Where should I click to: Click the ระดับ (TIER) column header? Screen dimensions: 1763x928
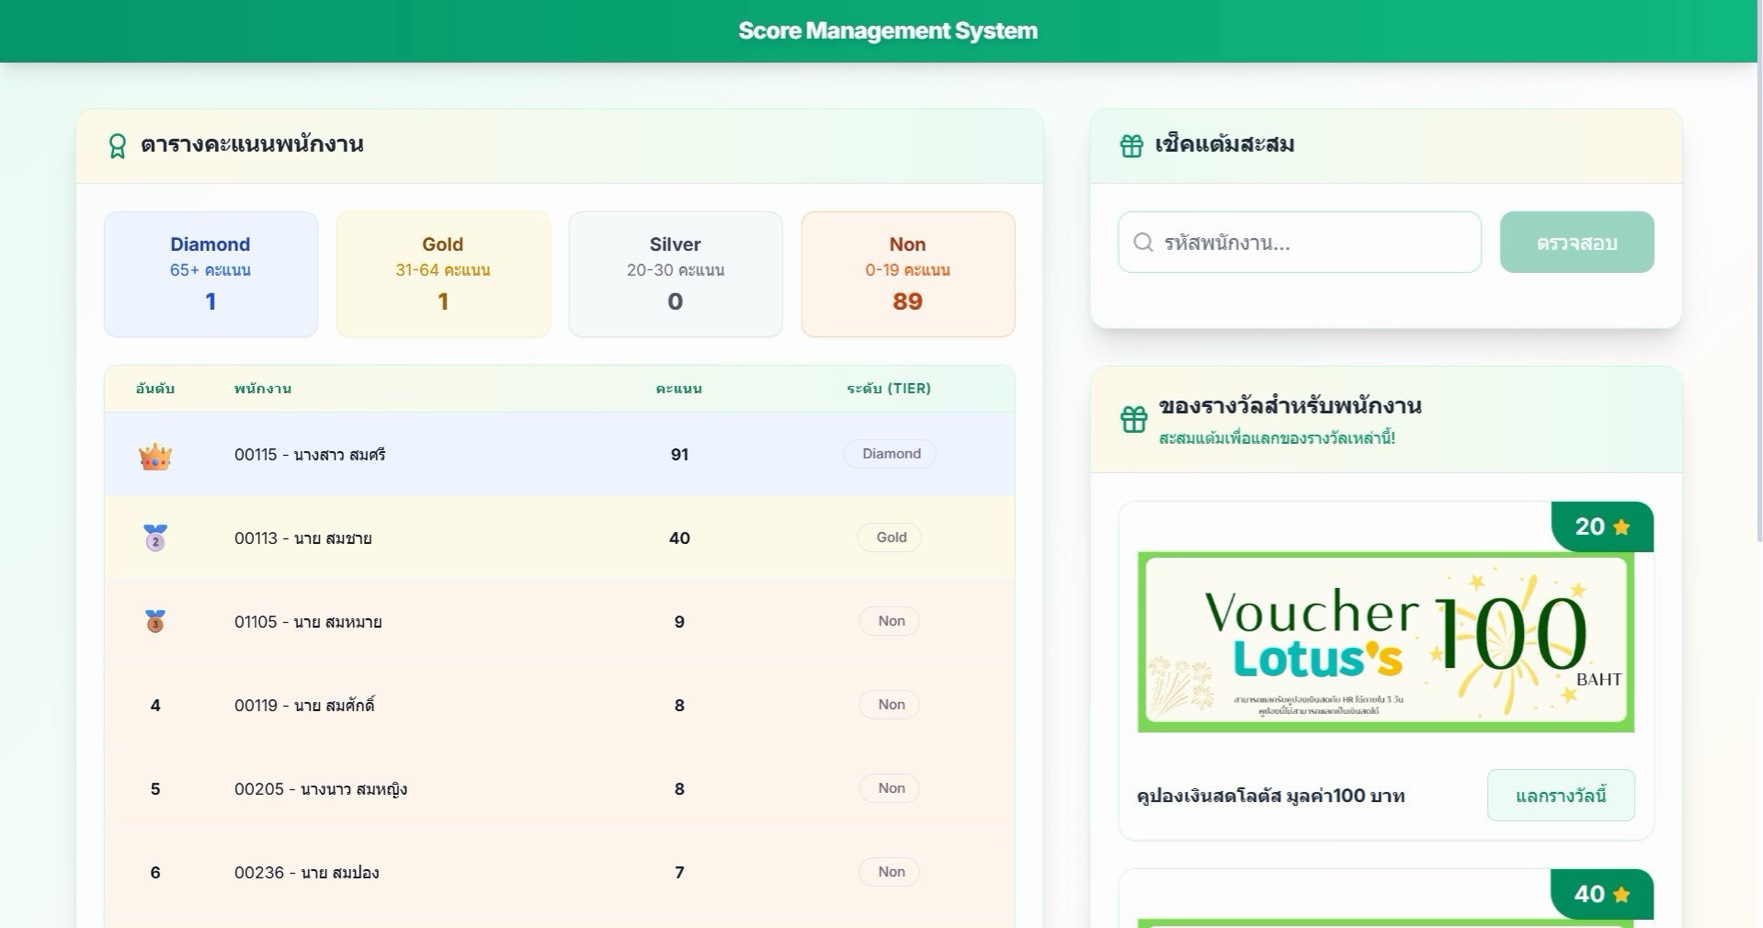tap(889, 389)
